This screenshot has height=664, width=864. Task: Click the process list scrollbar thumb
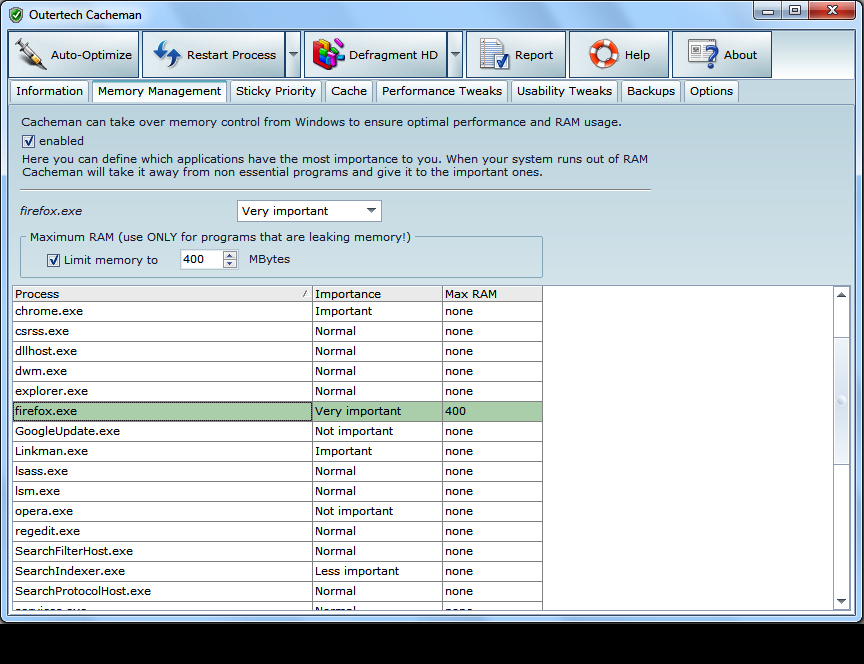click(x=841, y=401)
